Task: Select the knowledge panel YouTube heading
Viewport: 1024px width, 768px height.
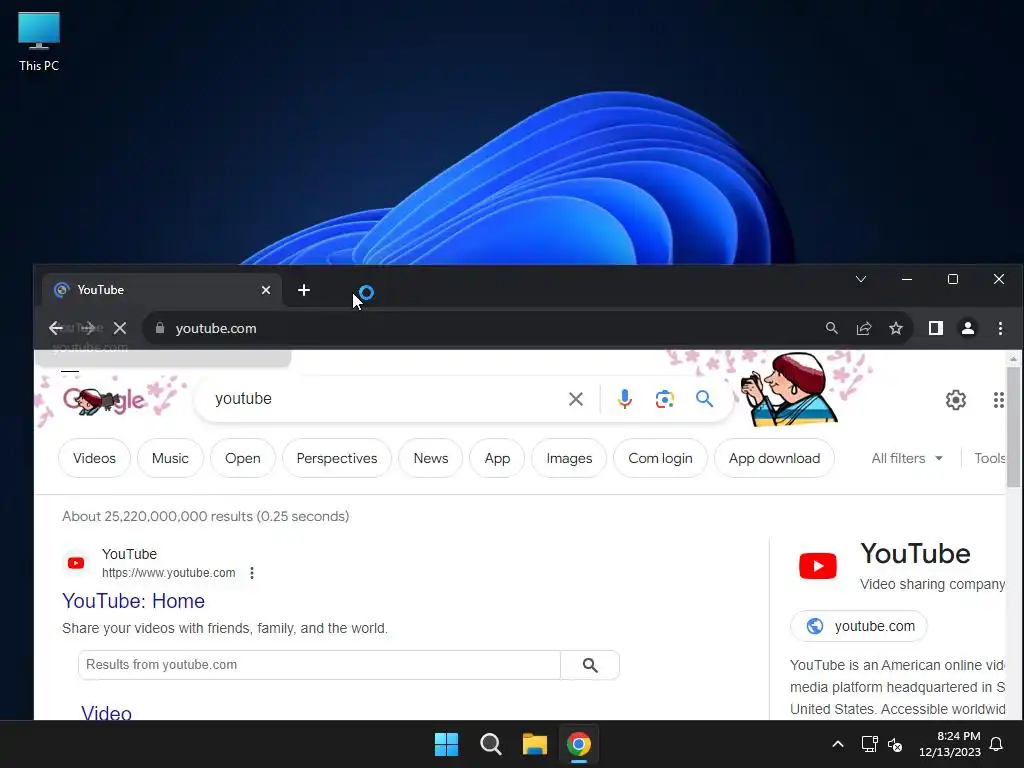Action: point(915,554)
